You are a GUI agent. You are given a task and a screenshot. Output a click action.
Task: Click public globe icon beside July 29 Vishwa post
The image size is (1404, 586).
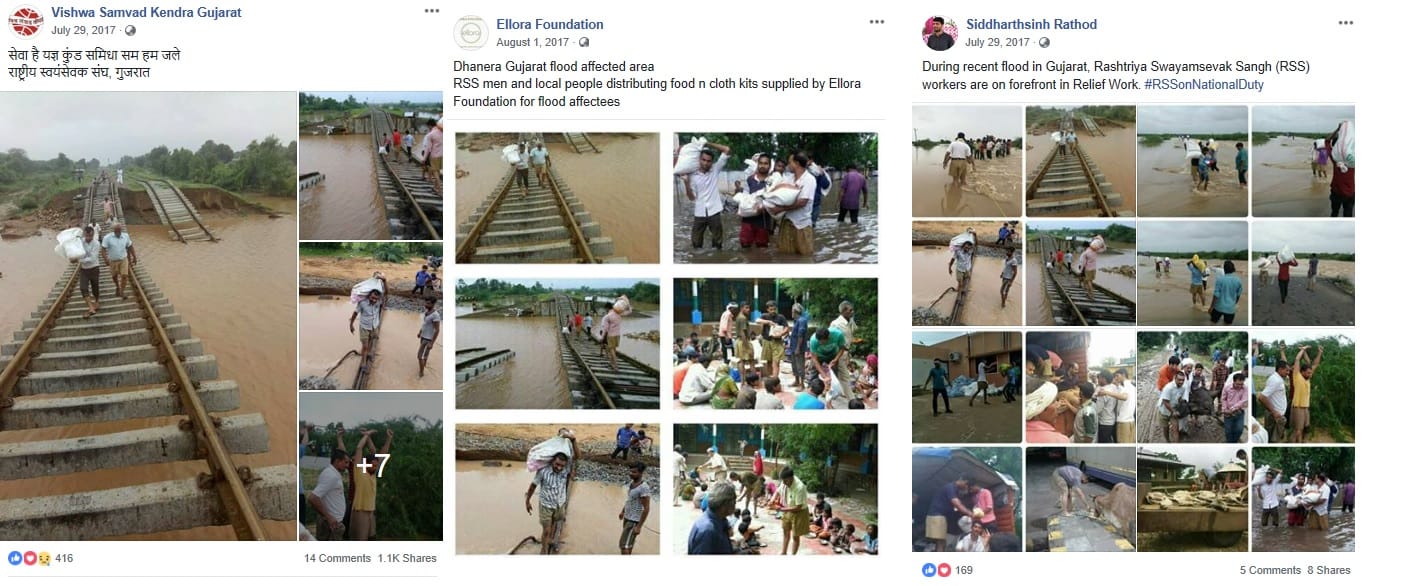[131, 30]
